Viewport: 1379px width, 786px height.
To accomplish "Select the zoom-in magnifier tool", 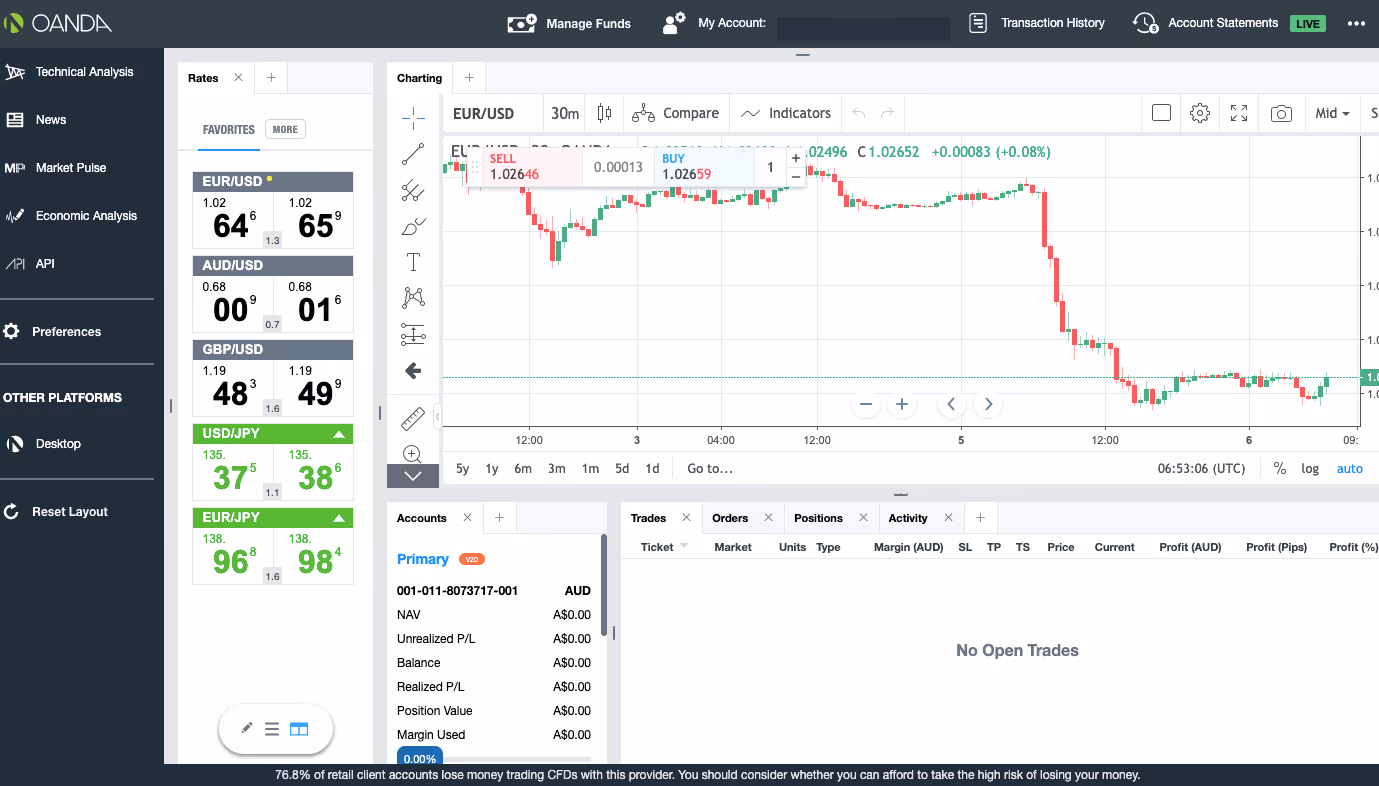I will click(413, 453).
